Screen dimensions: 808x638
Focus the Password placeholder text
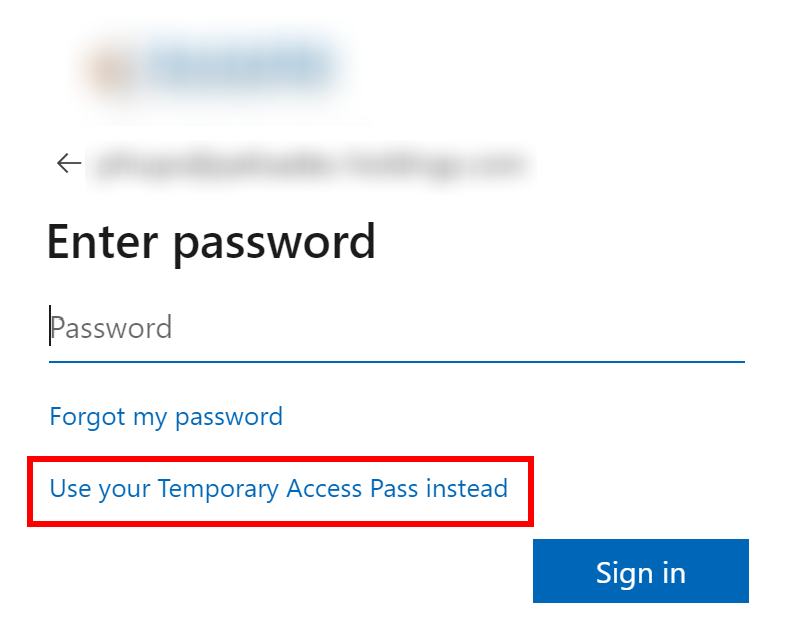tap(111, 328)
